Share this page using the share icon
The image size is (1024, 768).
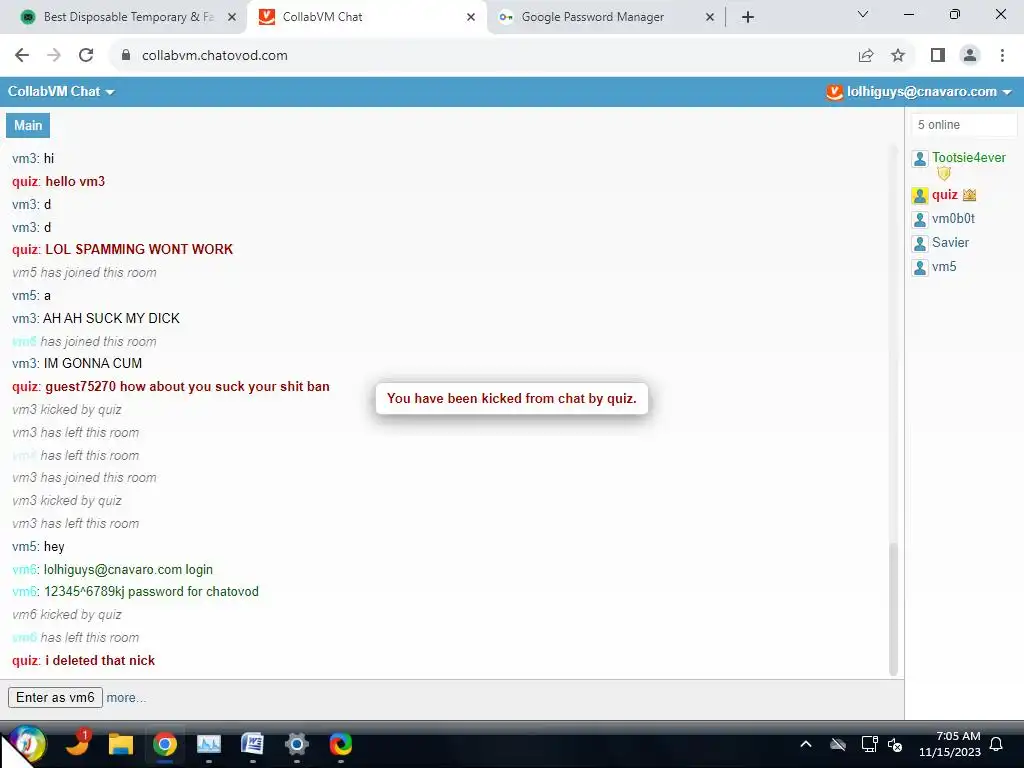point(866,56)
